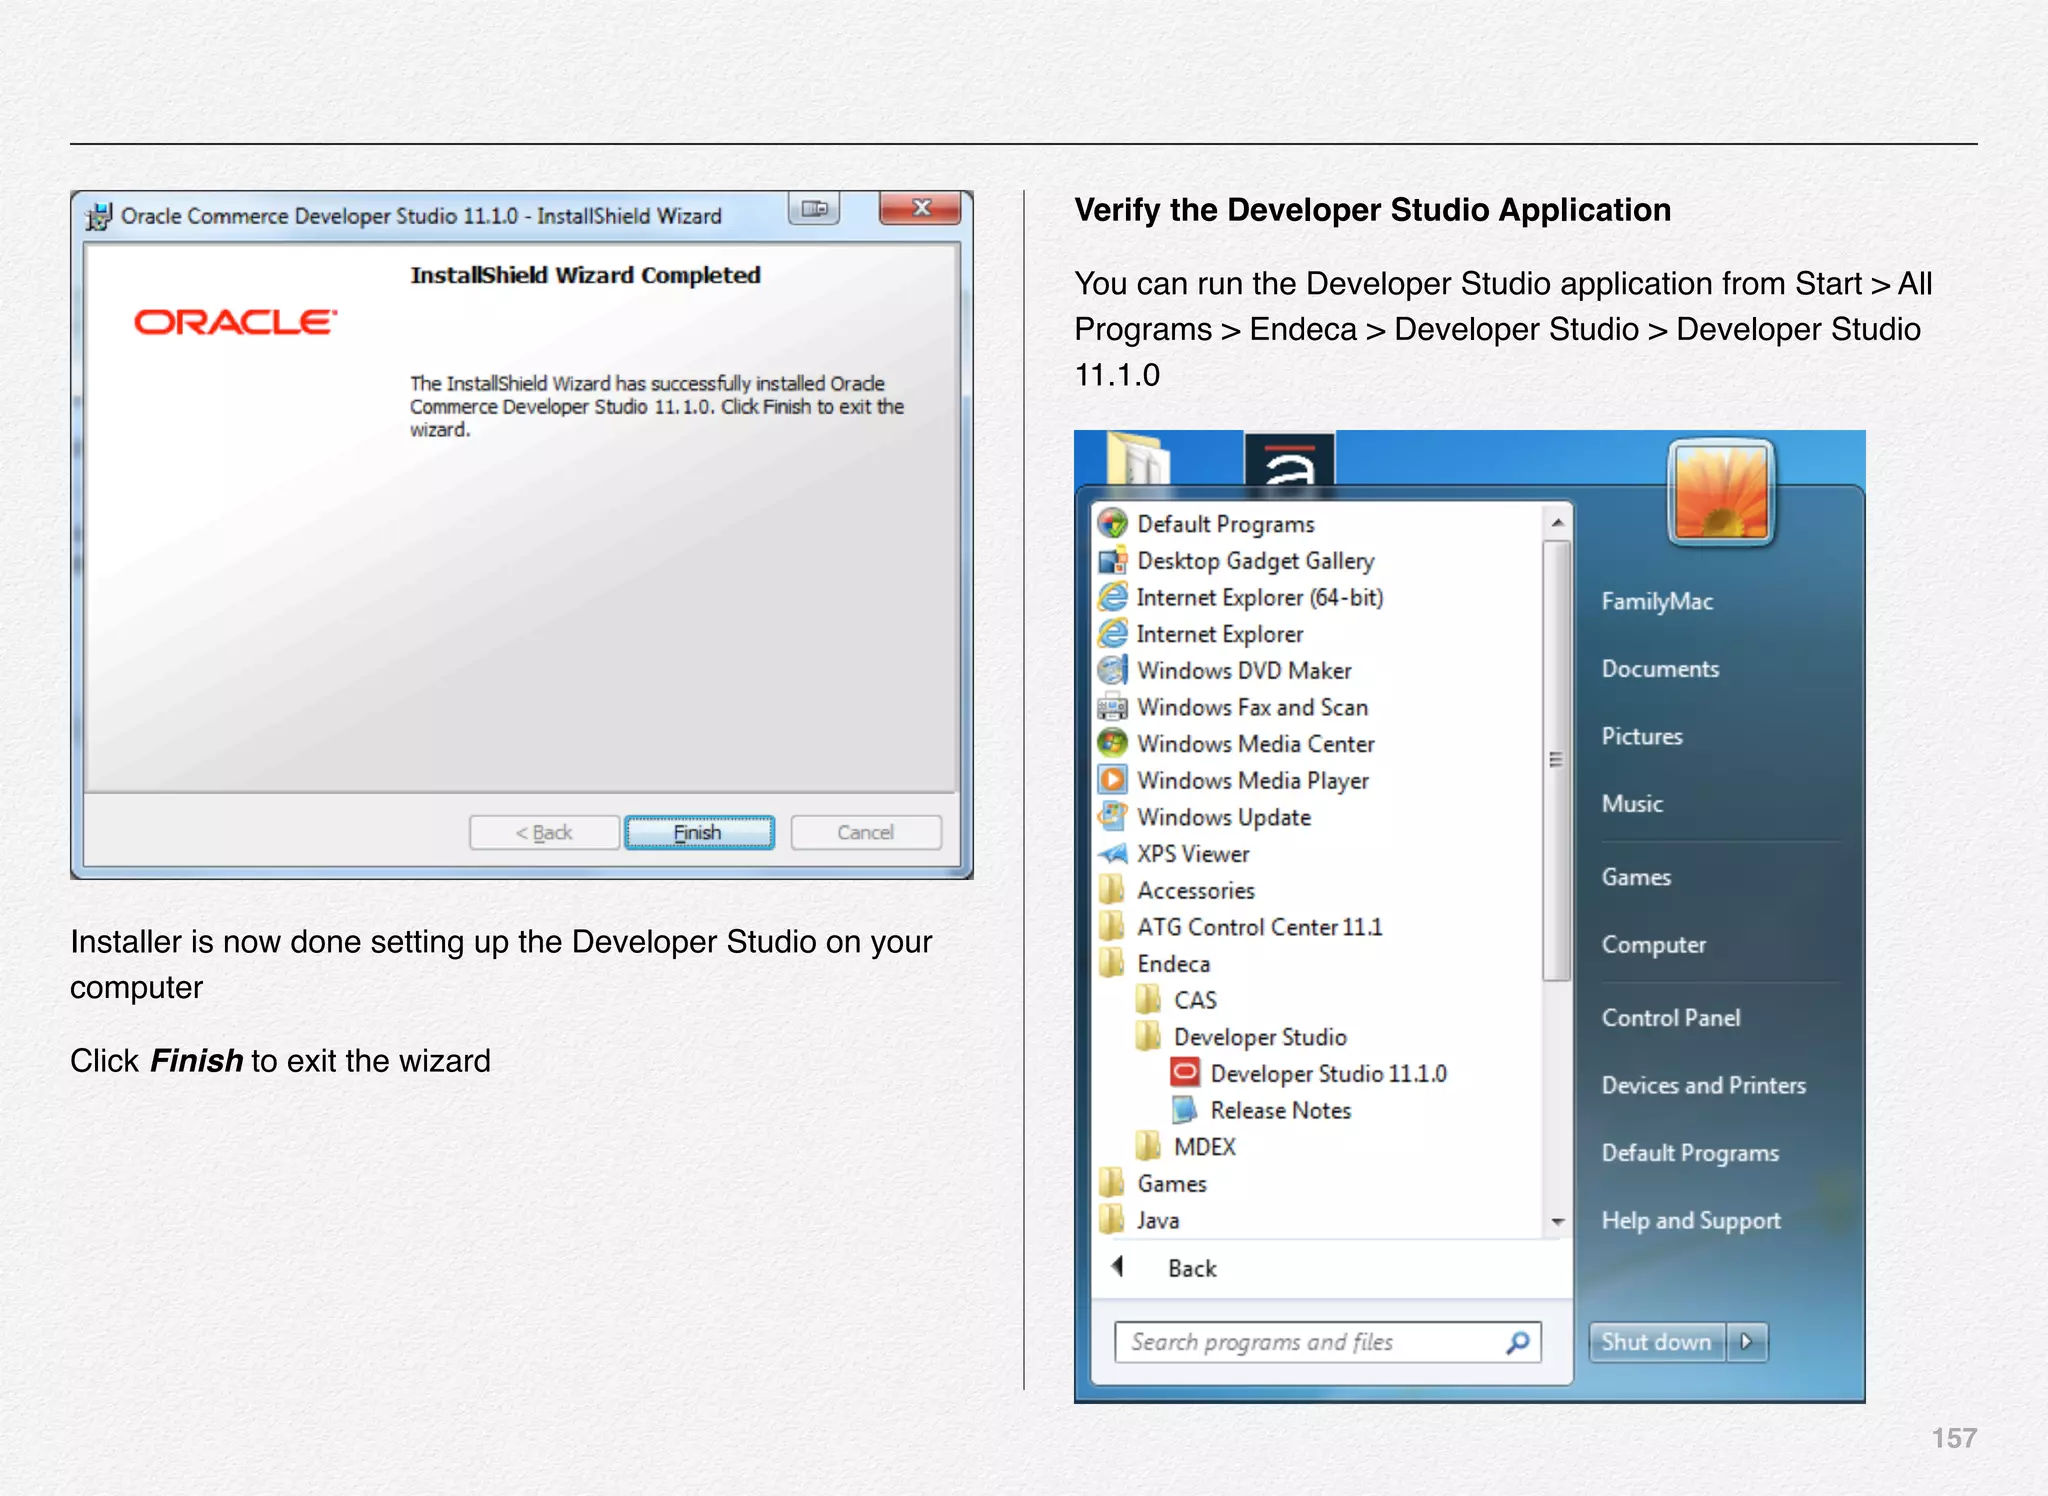Viewport: 2048px width, 1496px height.
Task: Click the Windows Update icon
Action: point(1112,816)
